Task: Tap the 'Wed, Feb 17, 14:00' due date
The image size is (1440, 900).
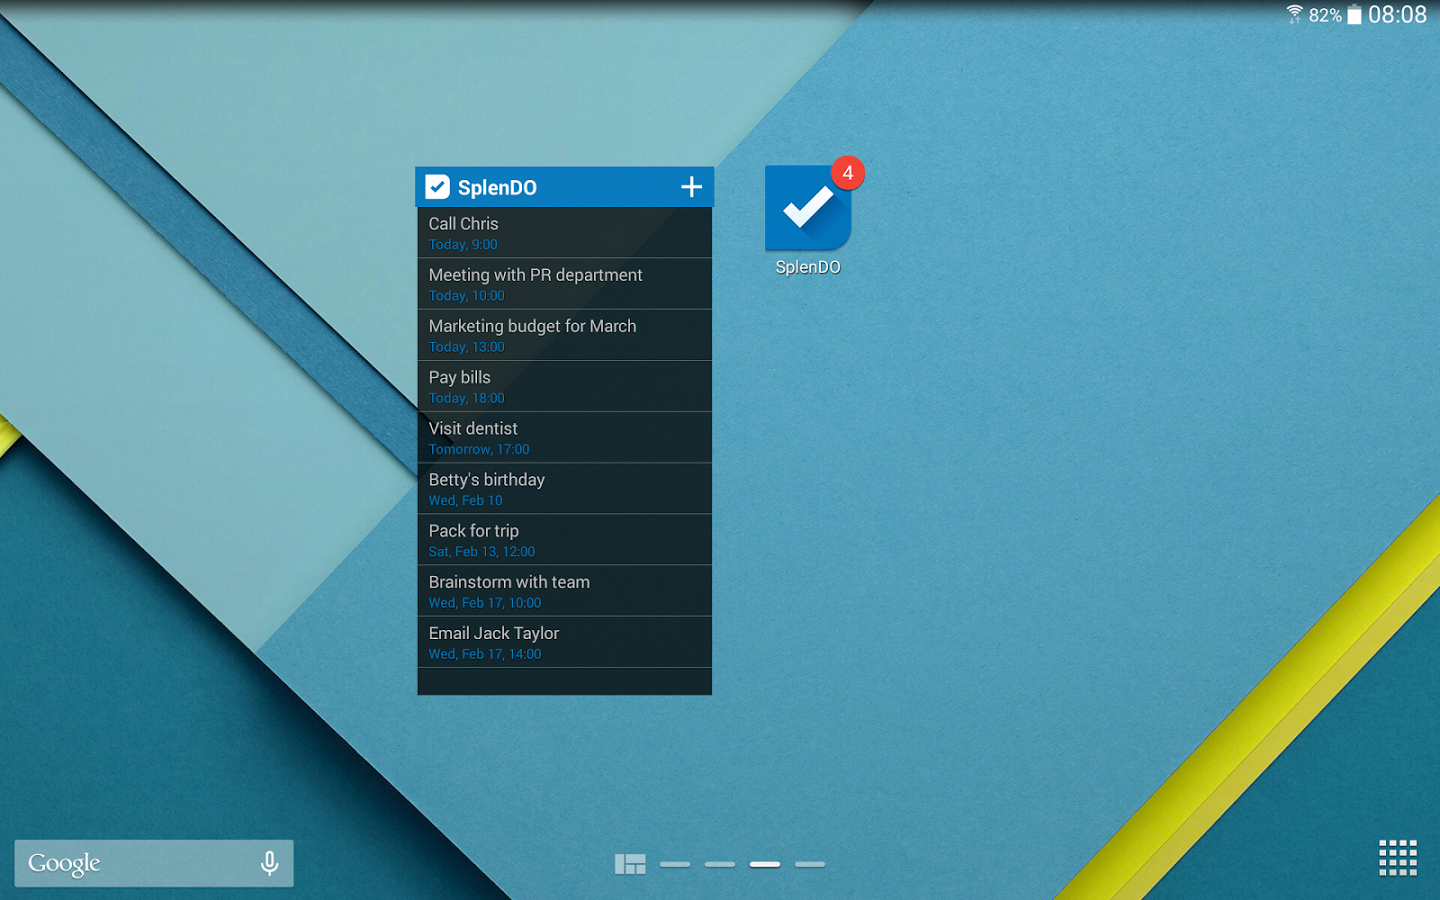Action: point(485,654)
